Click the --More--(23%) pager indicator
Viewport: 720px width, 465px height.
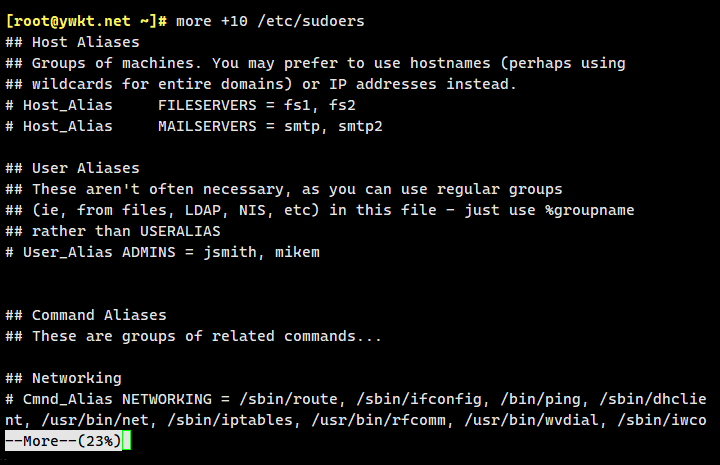click(x=61, y=441)
